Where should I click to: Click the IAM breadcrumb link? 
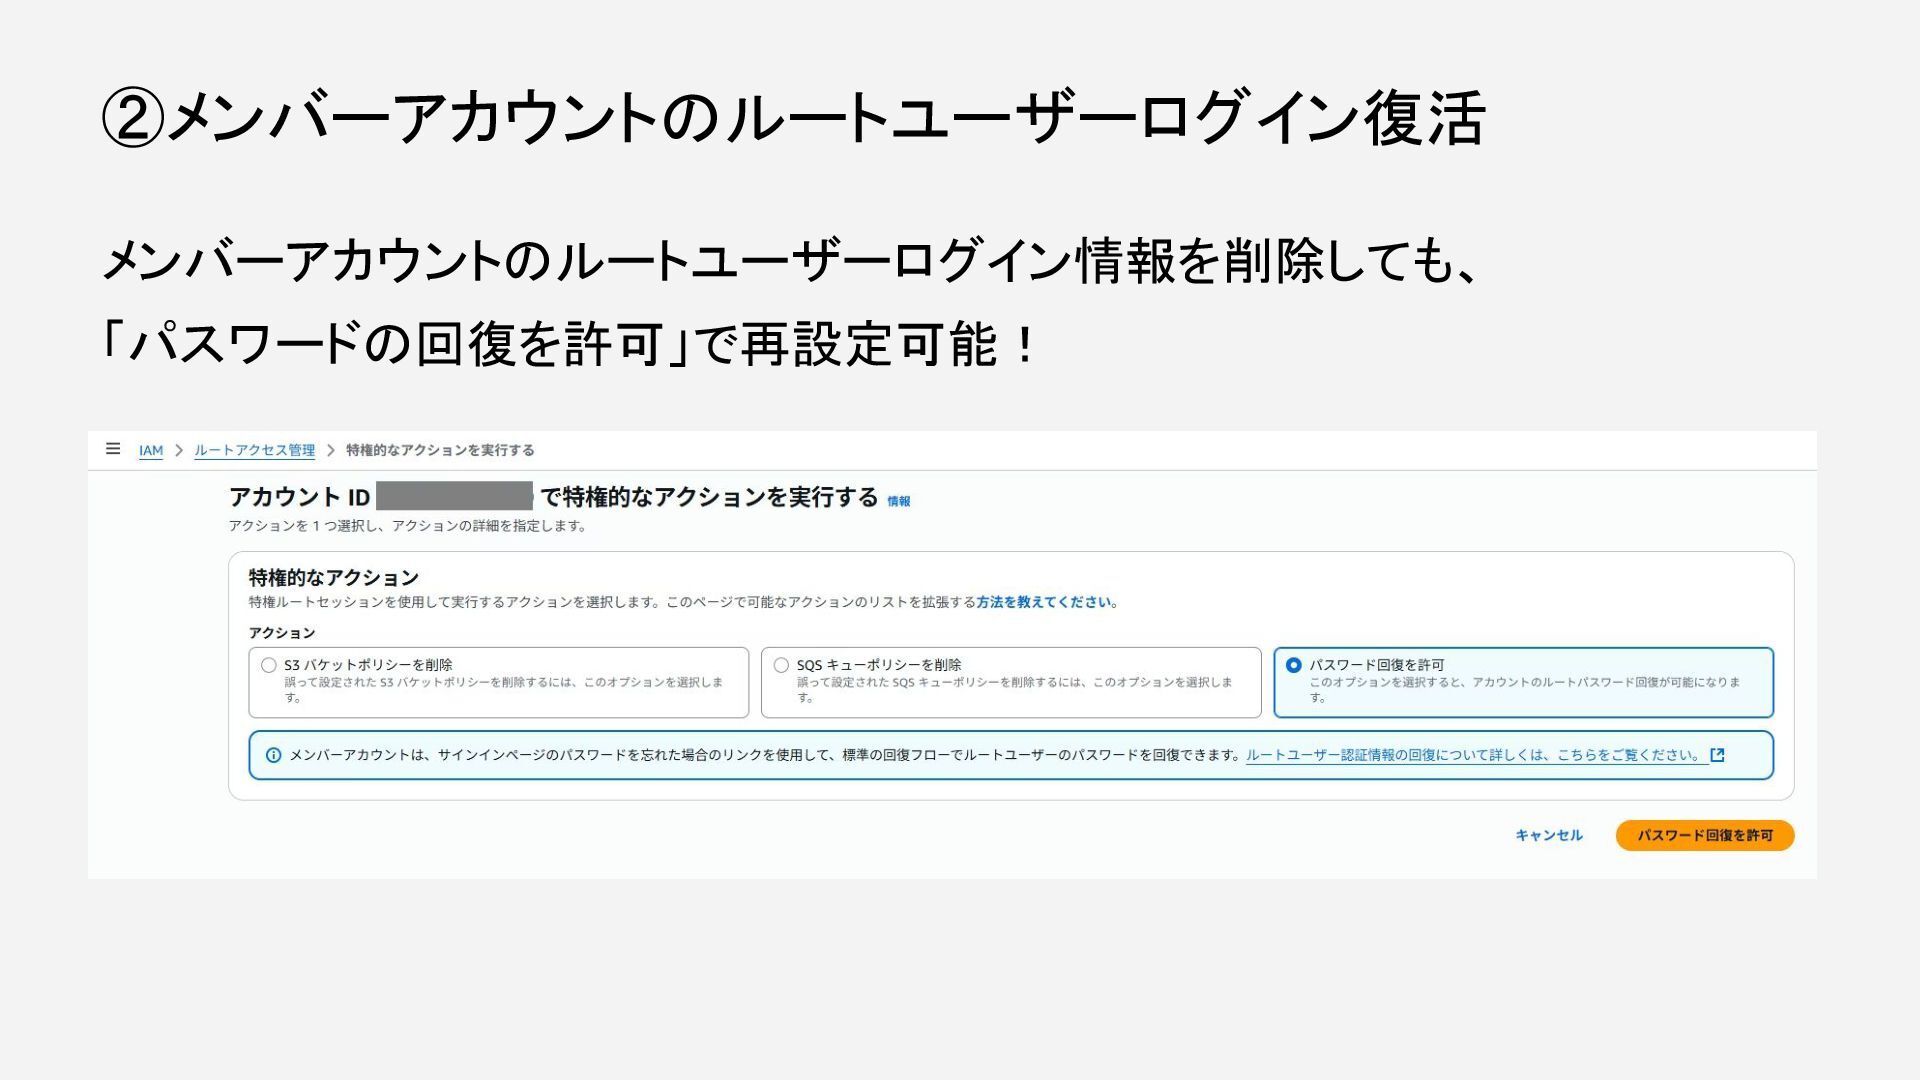[151, 451]
